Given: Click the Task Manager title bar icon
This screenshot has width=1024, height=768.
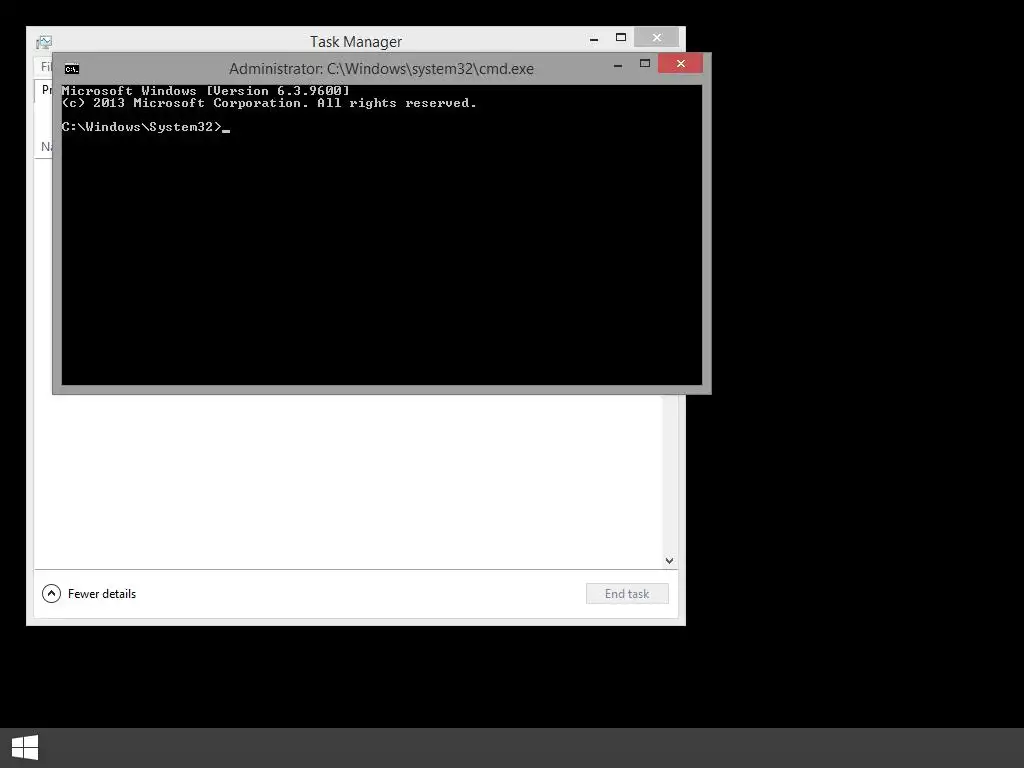Looking at the screenshot, I should click(x=44, y=42).
